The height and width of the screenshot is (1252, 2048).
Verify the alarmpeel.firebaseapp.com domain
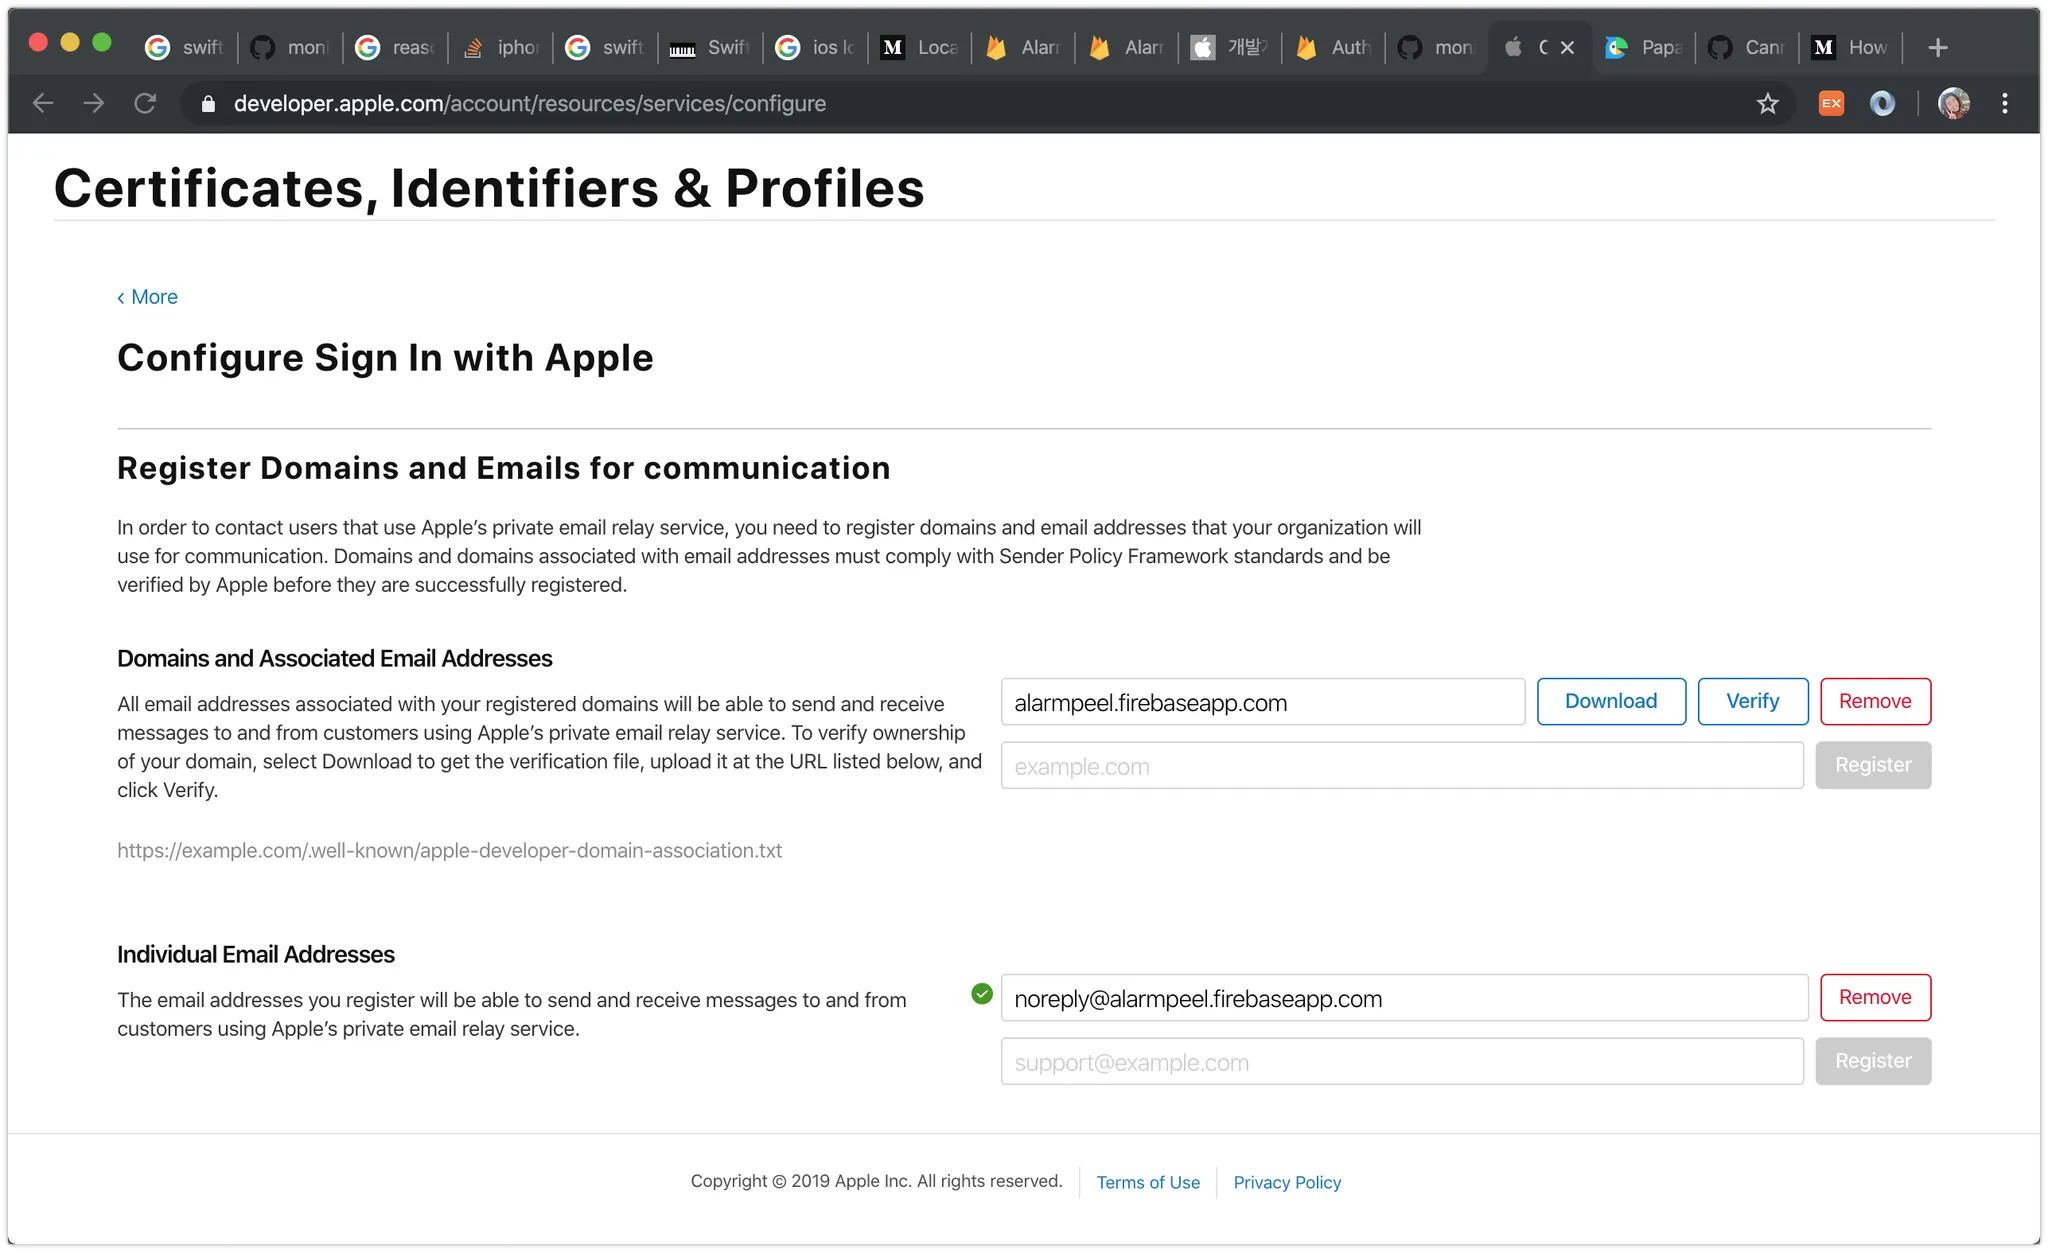point(1752,701)
